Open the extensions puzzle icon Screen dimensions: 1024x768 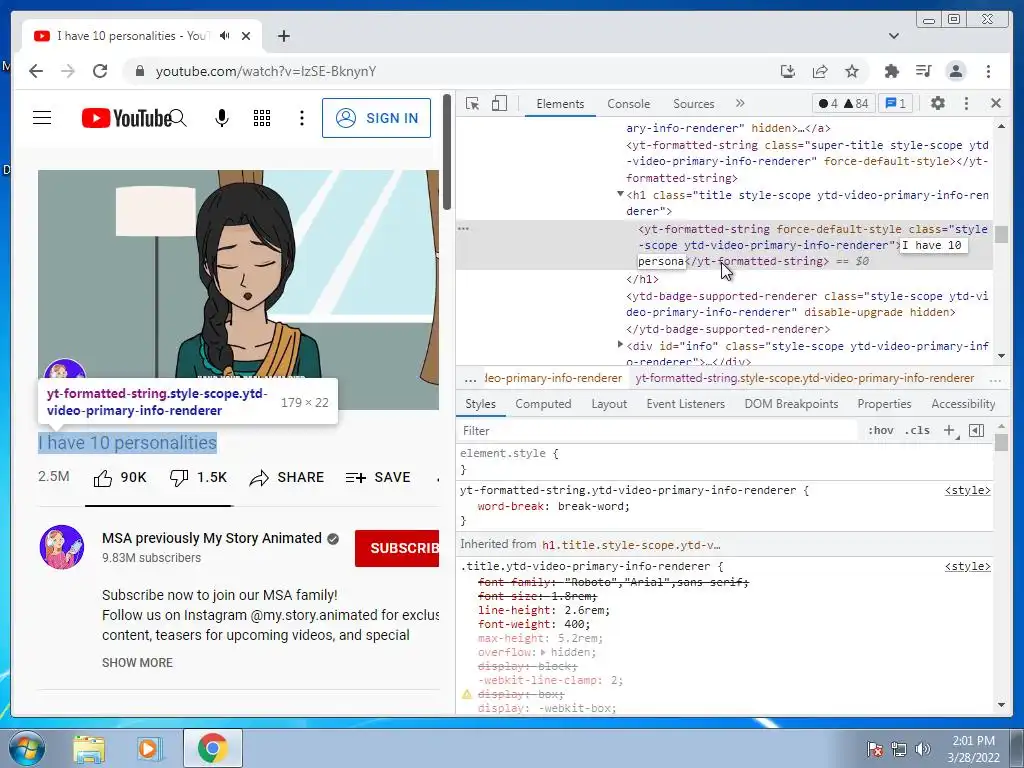point(891,71)
